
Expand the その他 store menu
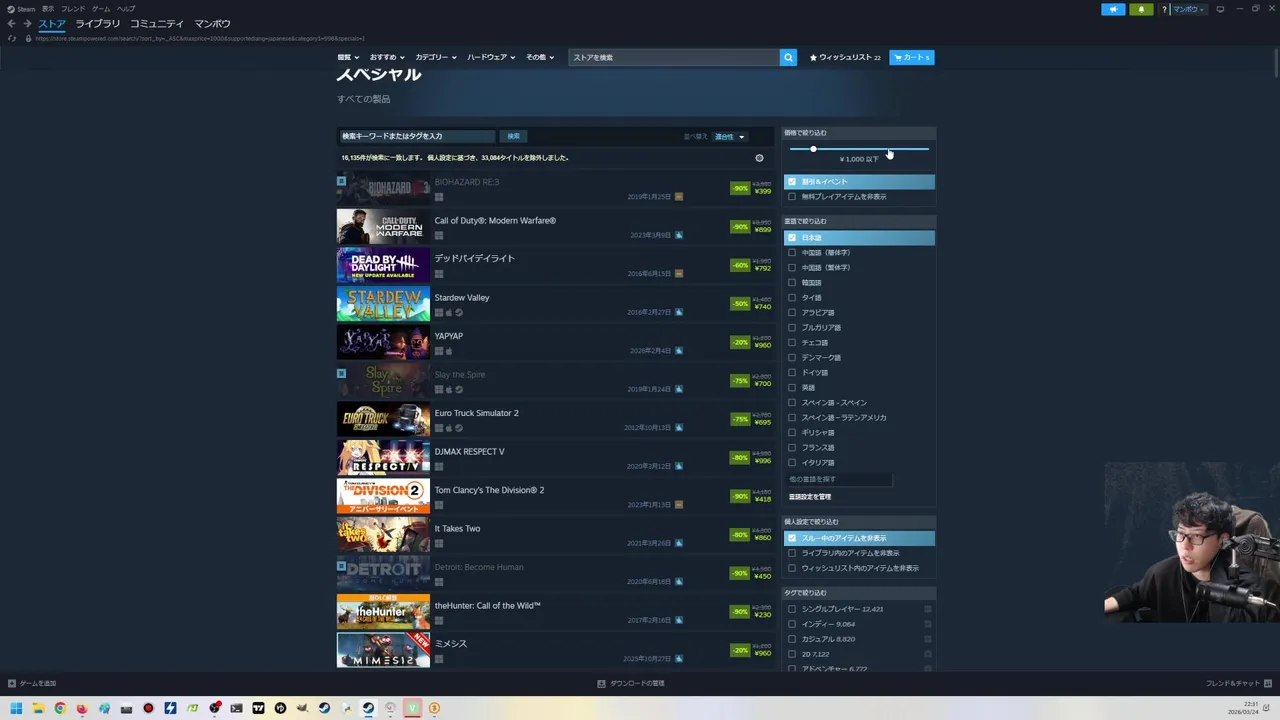tap(540, 58)
